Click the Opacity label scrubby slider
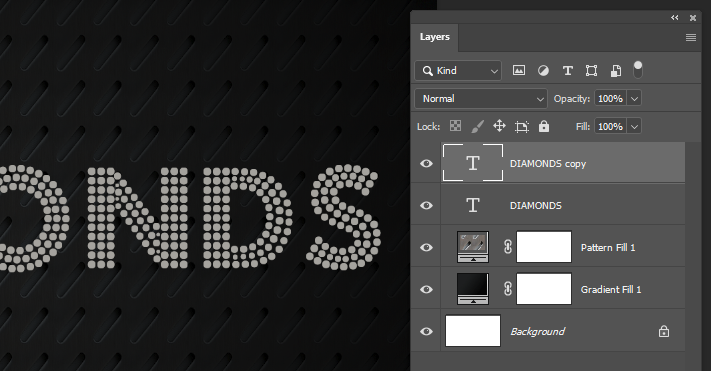The height and width of the screenshot is (371, 711). pos(571,99)
